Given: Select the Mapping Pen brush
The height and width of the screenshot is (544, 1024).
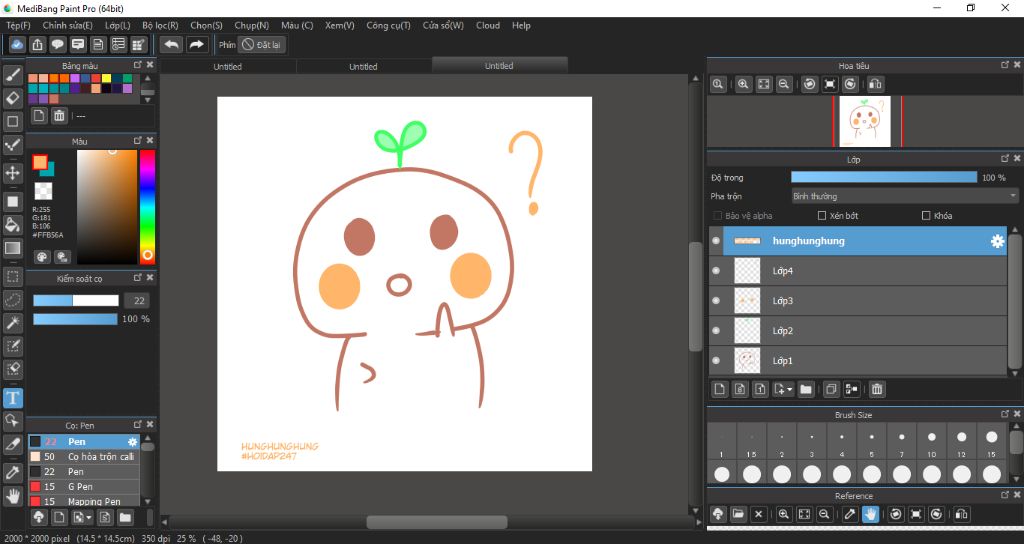Looking at the screenshot, I should pos(84,502).
